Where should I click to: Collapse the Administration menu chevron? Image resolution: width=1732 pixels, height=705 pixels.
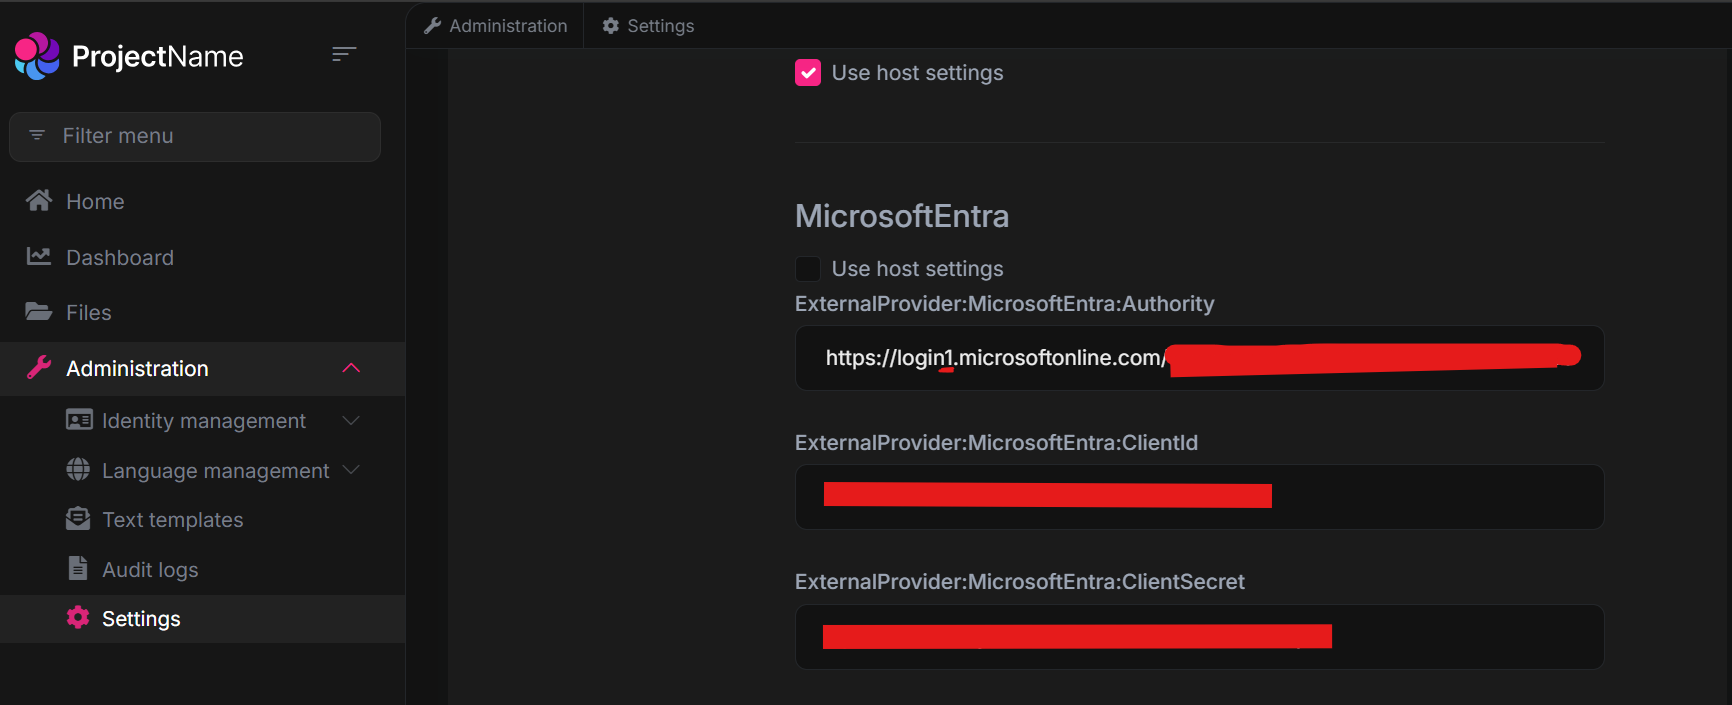351,368
